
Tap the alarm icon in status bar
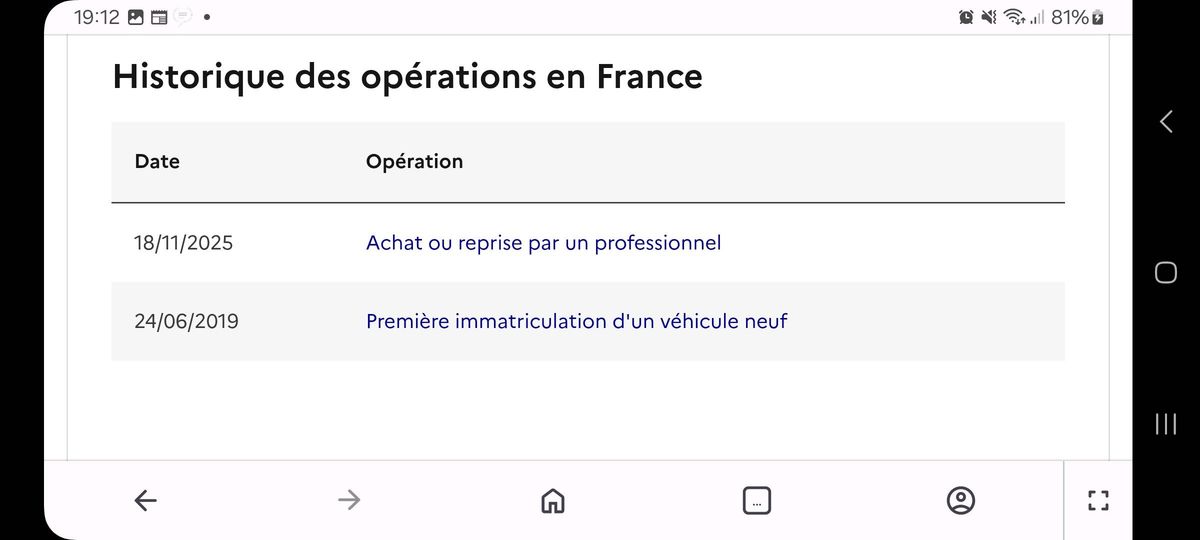pyautogui.click(x=966, y=17)
